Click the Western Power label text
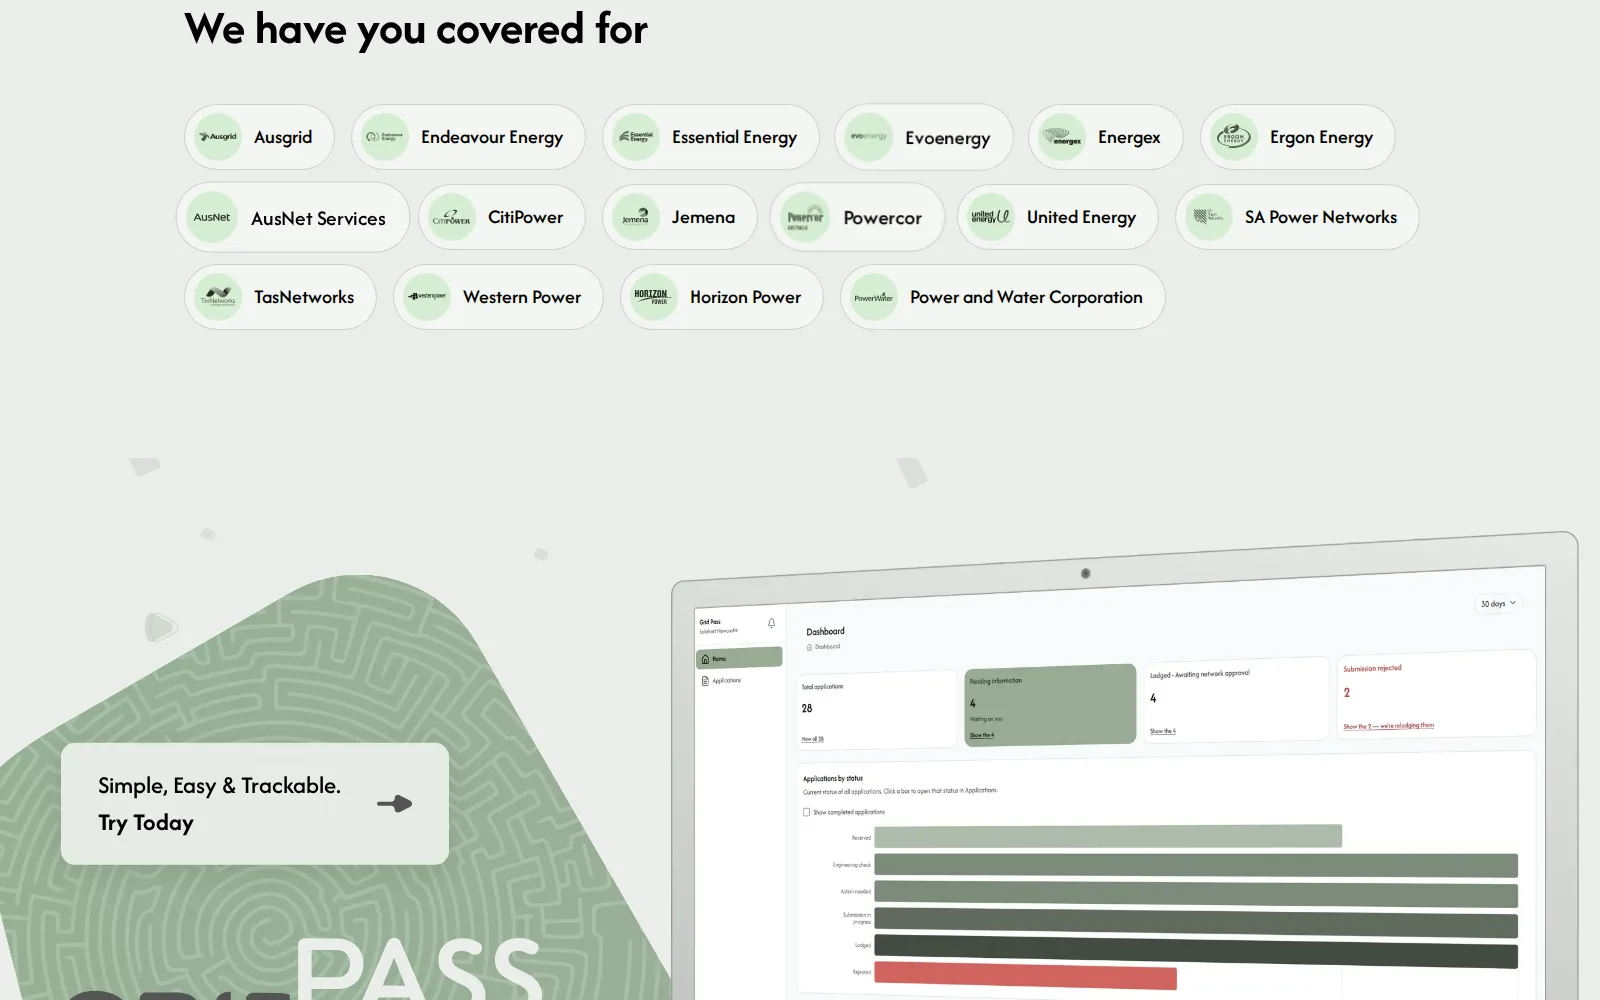The height and width of the screenshot is (1000, 1600). tap(522, 297)
